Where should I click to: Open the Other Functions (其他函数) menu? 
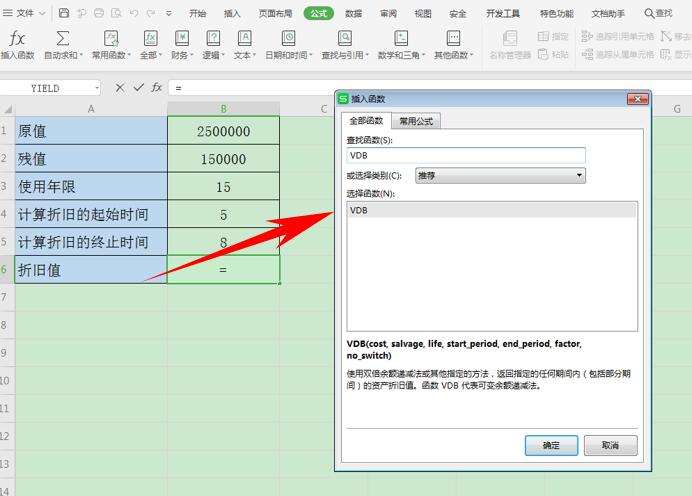tap(453, 44)
